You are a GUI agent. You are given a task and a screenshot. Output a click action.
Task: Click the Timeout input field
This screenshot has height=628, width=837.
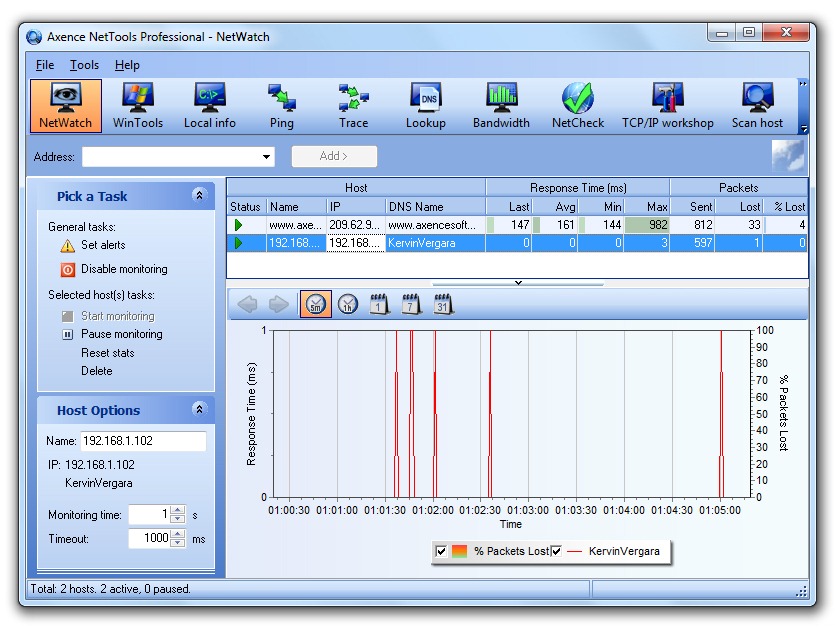coord(149,538)
